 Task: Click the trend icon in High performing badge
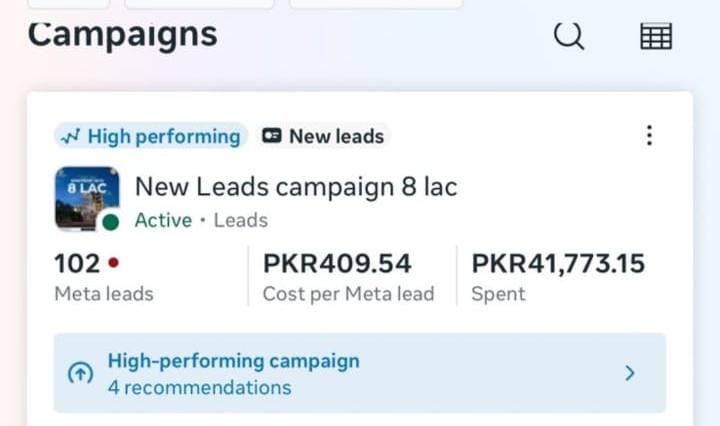[x=71, y=137]
